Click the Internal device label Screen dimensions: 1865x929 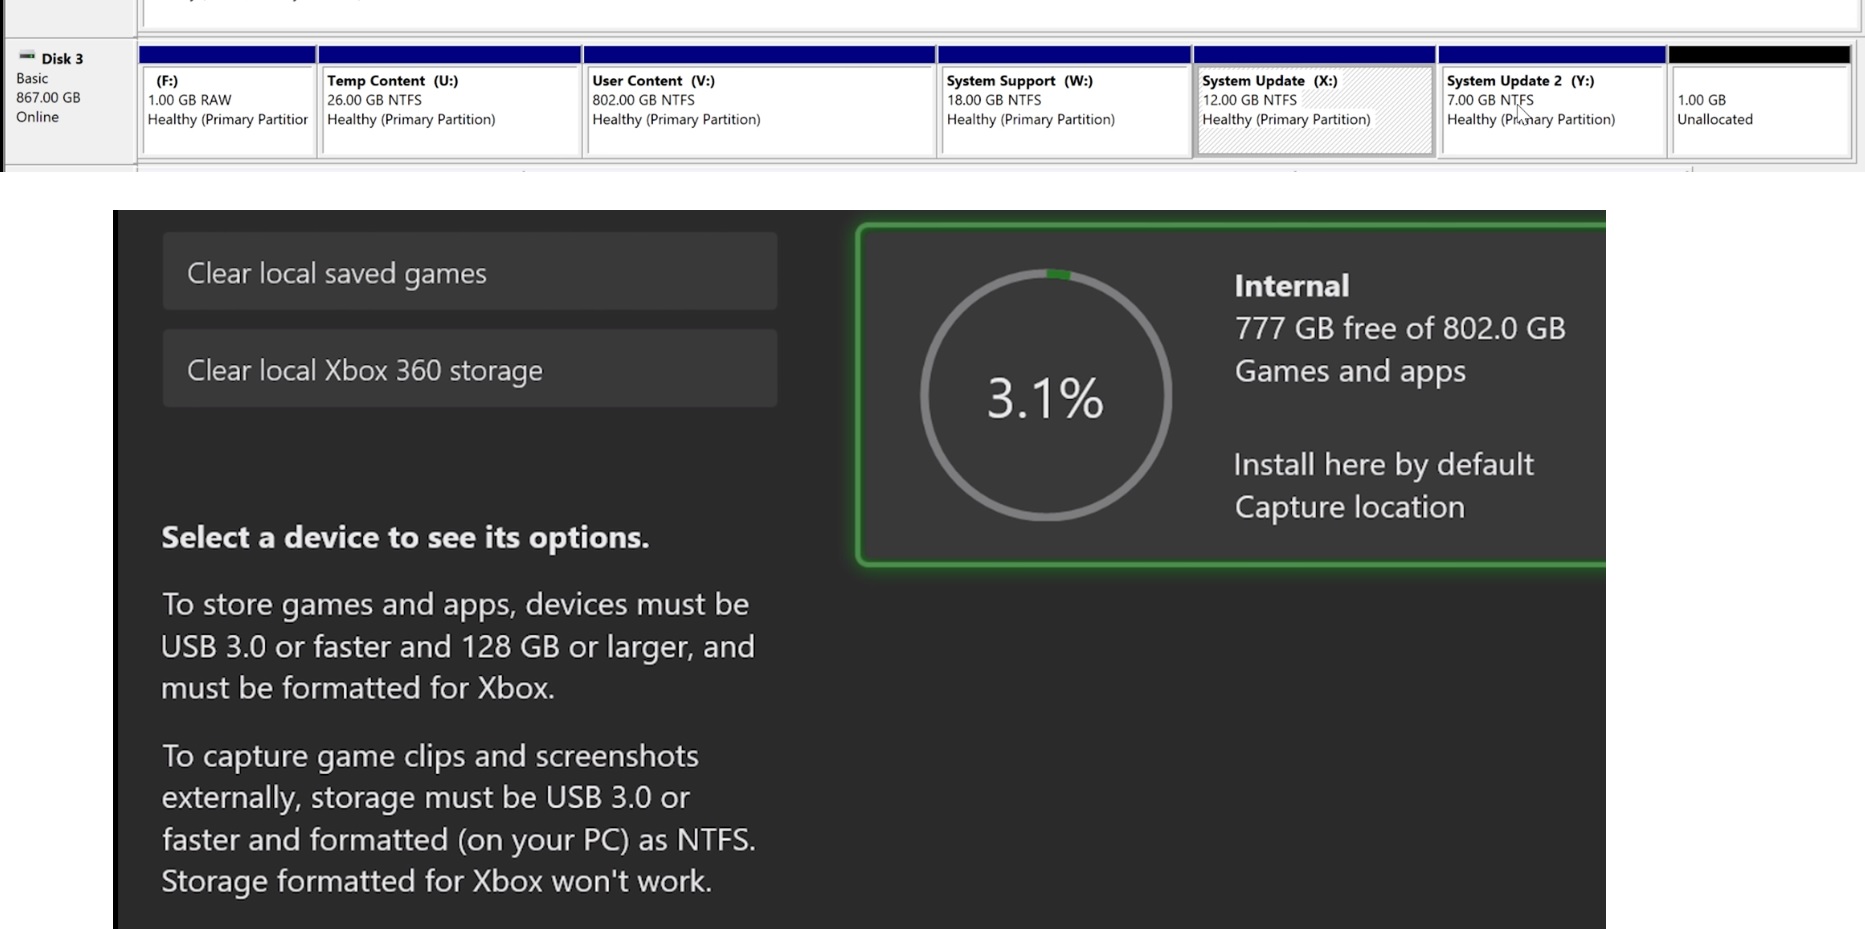[x=1291, y=285]
